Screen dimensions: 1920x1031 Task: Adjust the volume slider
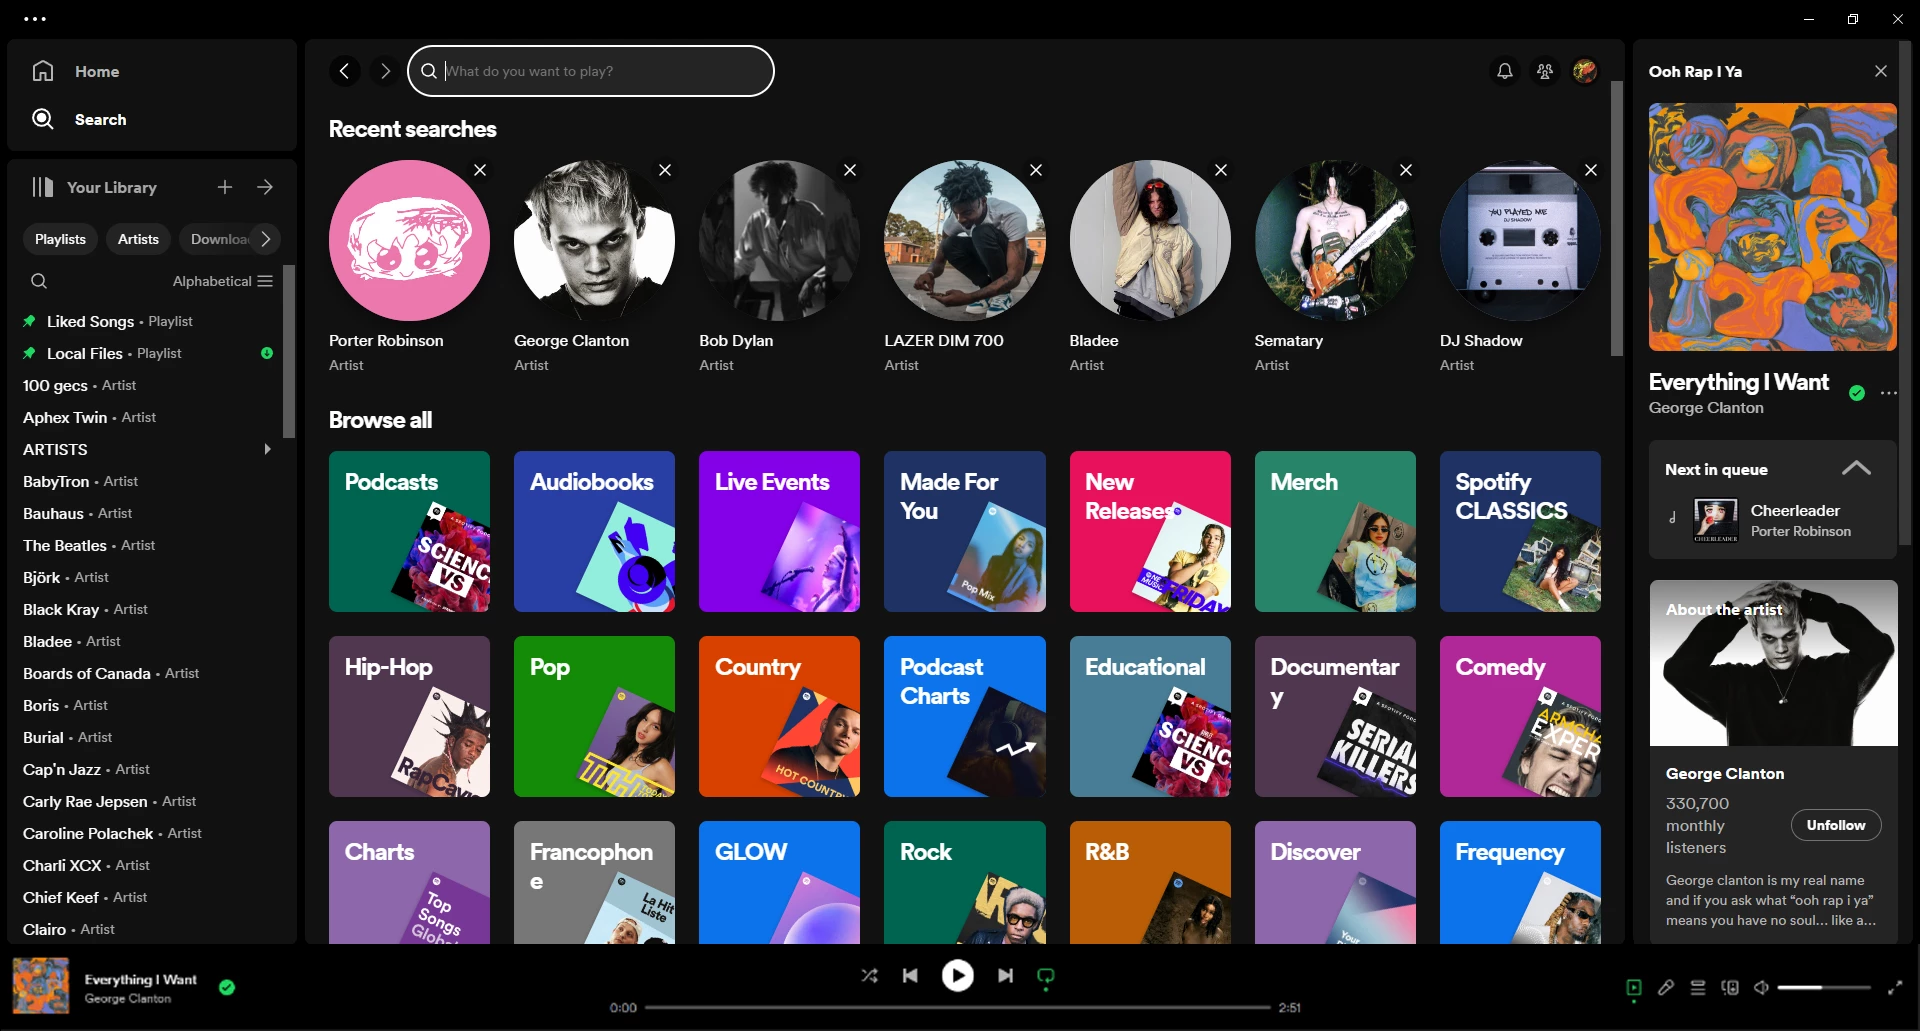pyautogui.click(x=1823, y=987)
